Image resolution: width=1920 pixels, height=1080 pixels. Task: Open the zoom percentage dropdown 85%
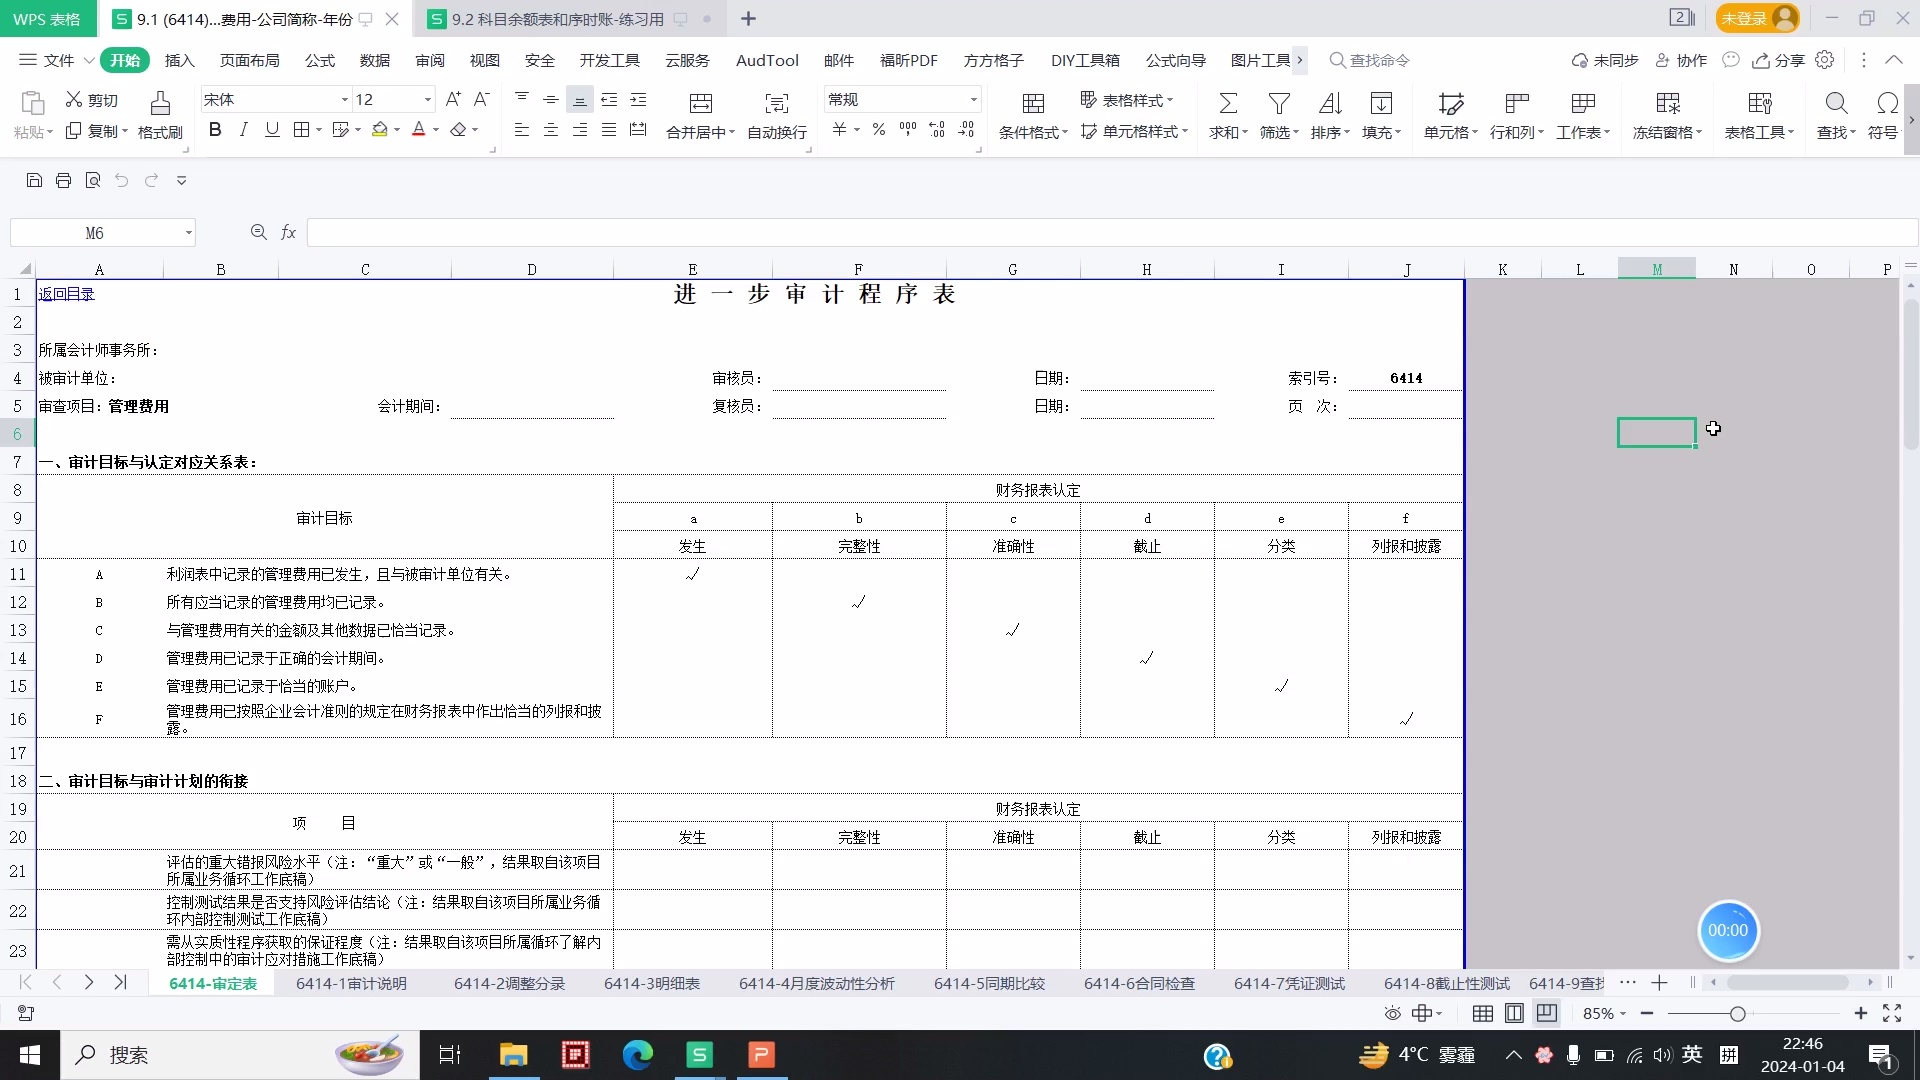[x=1604, y=1013]
